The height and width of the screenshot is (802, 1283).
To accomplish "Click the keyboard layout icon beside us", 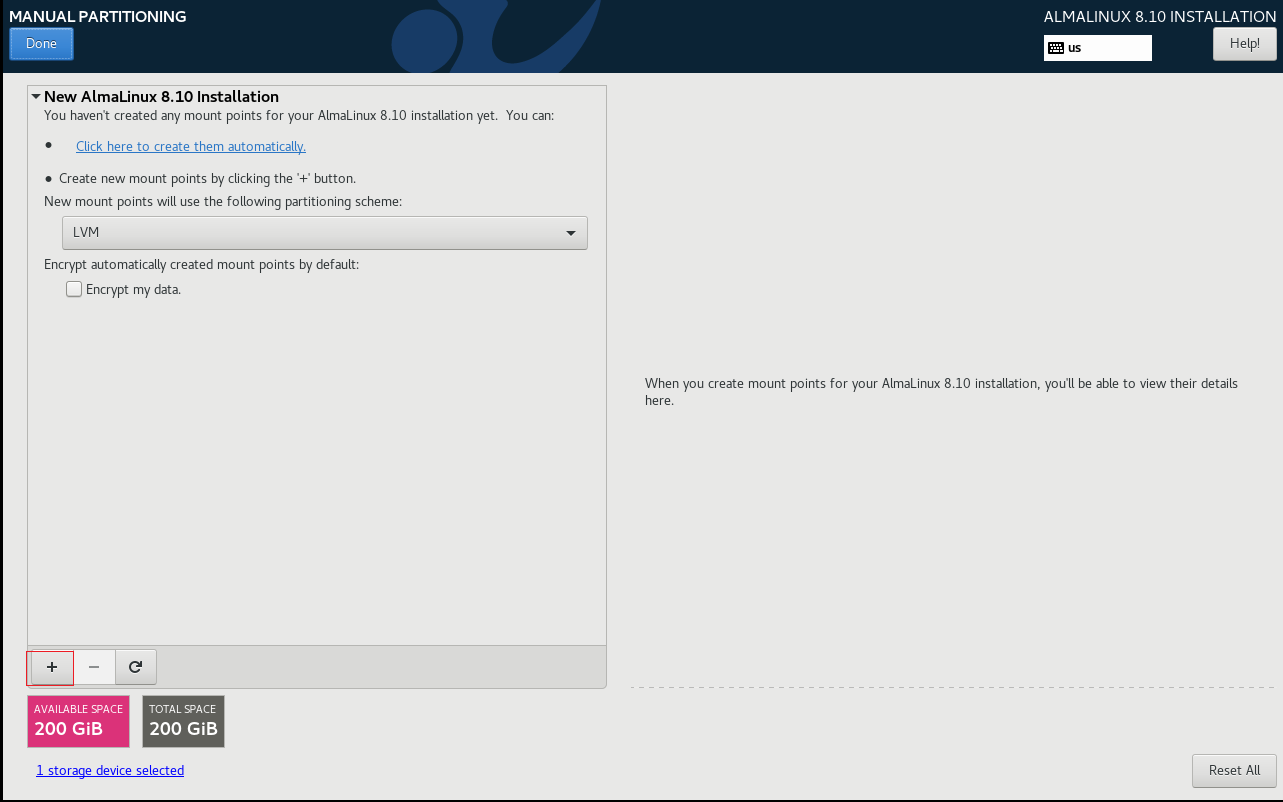I will tap(1055, 47).
